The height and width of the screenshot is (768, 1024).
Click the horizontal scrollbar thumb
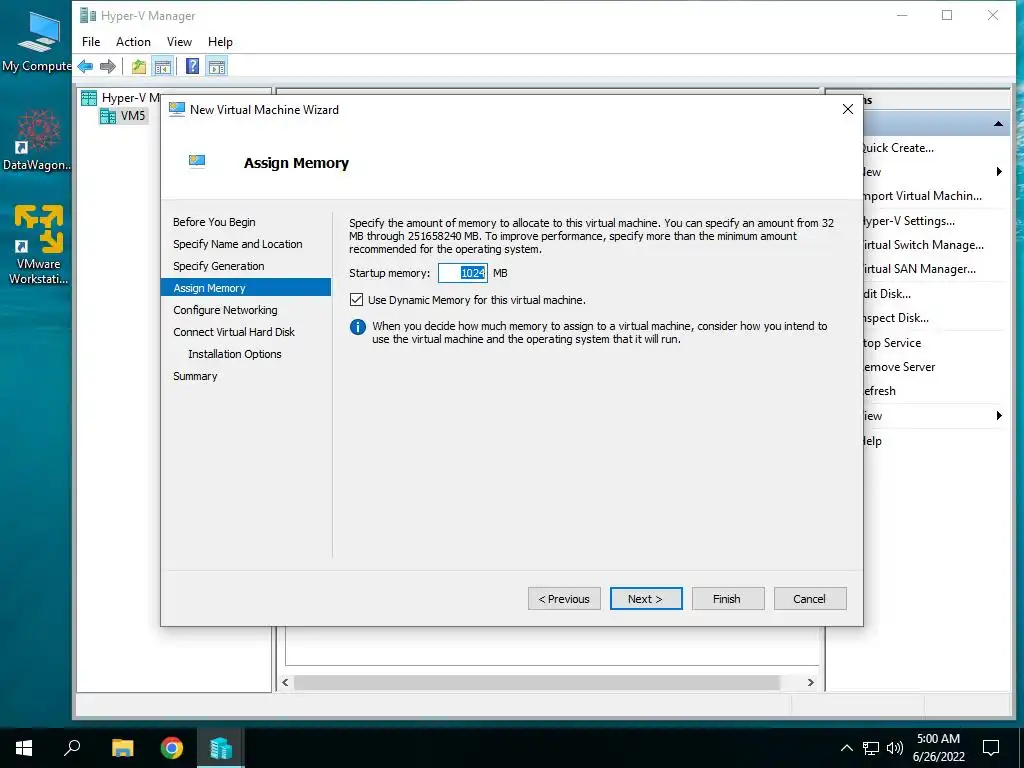tap(537, 682)
